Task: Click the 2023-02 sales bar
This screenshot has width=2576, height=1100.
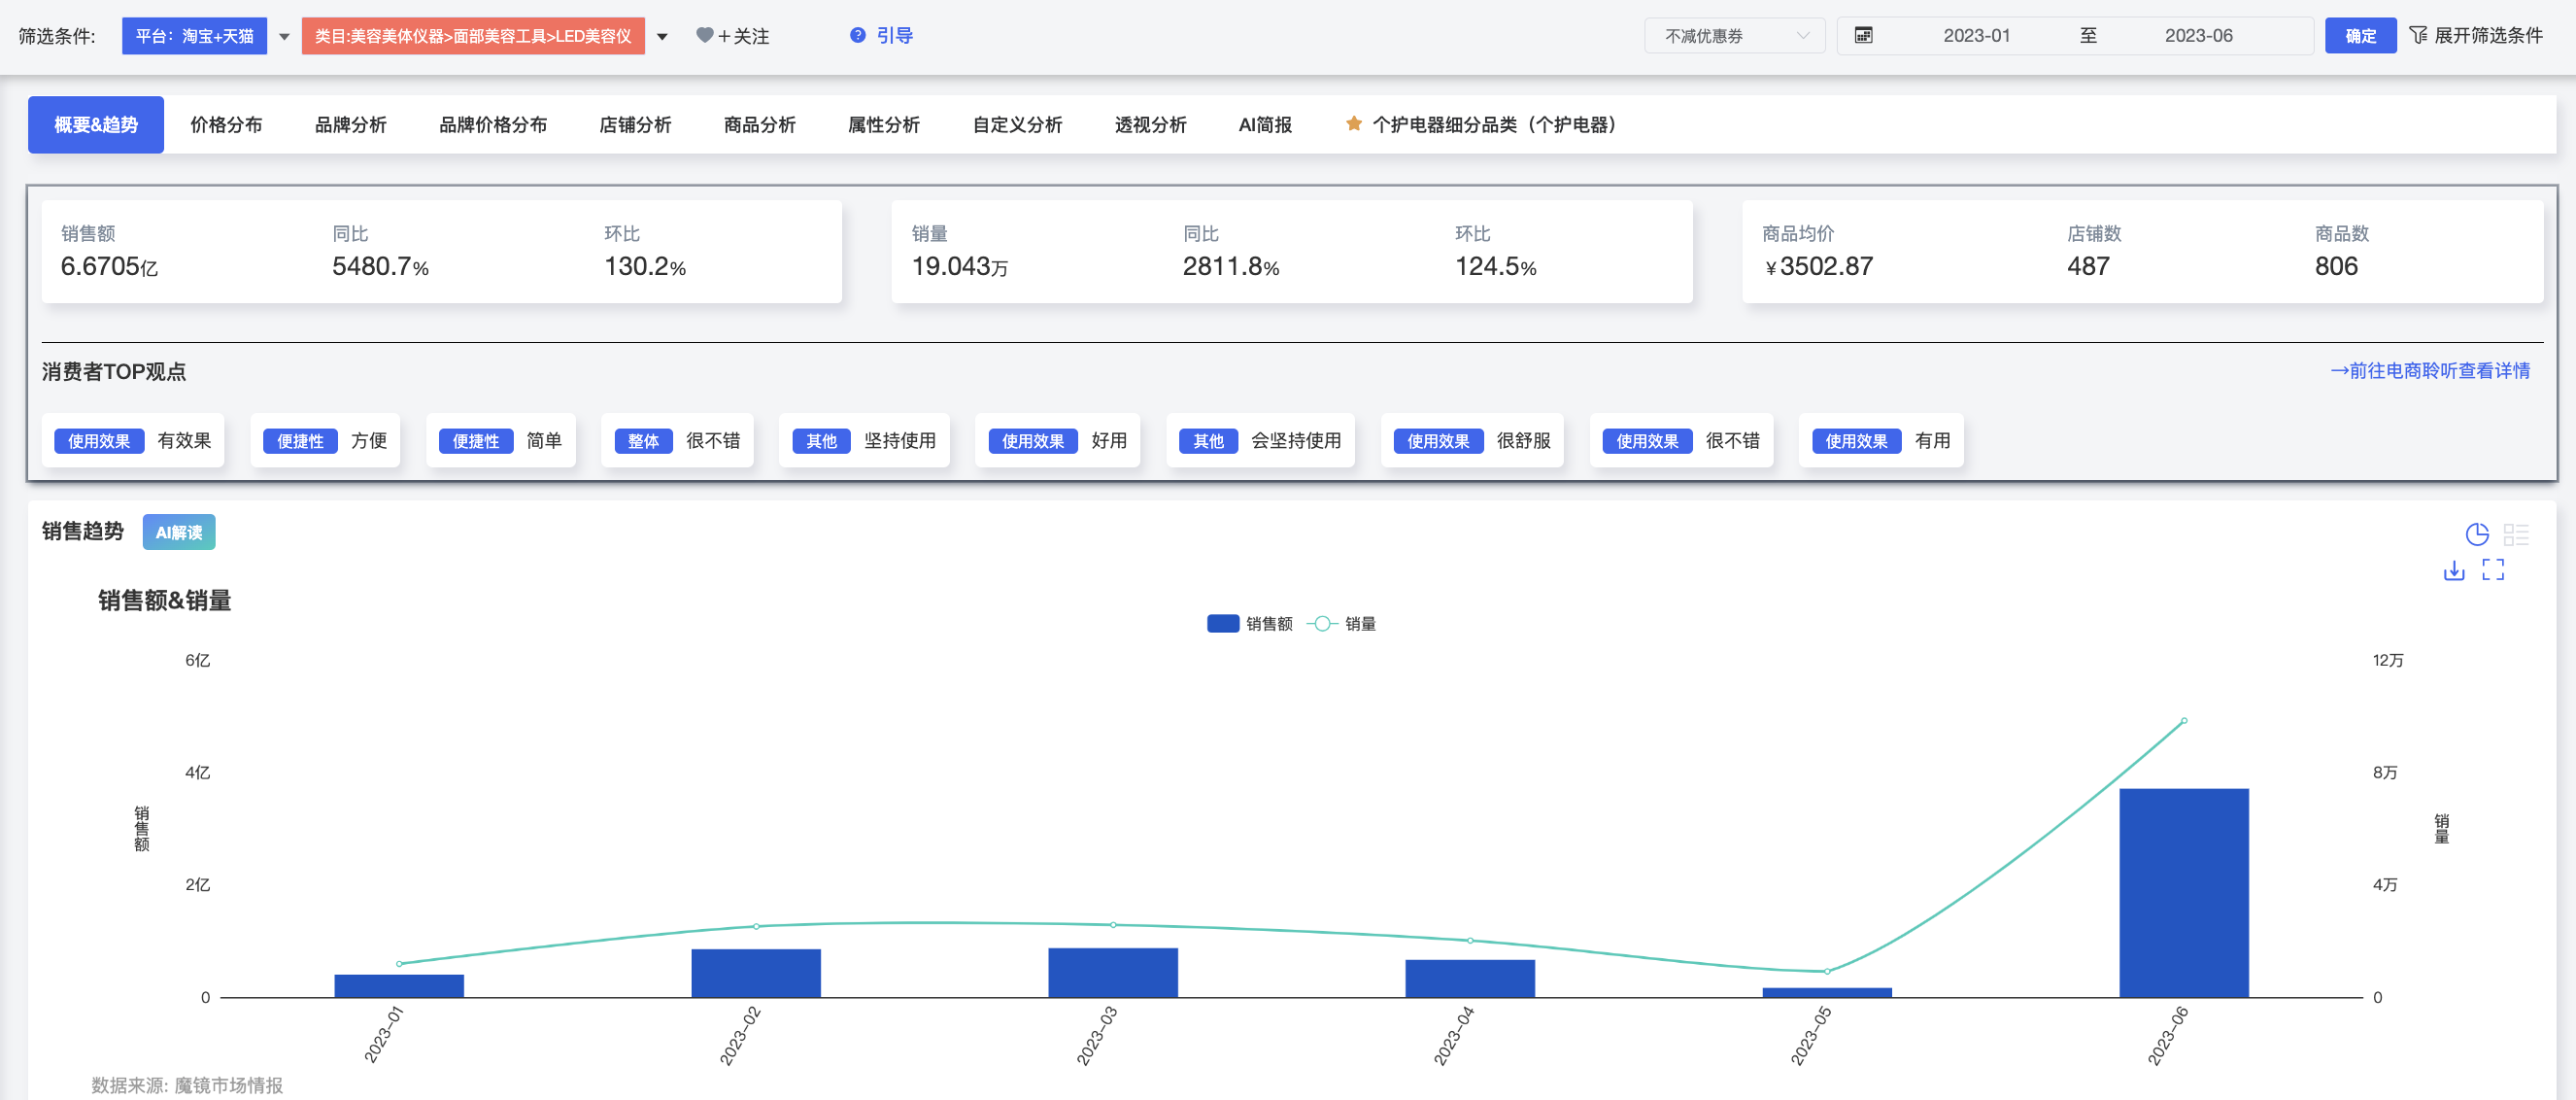Action: (756, 973)
